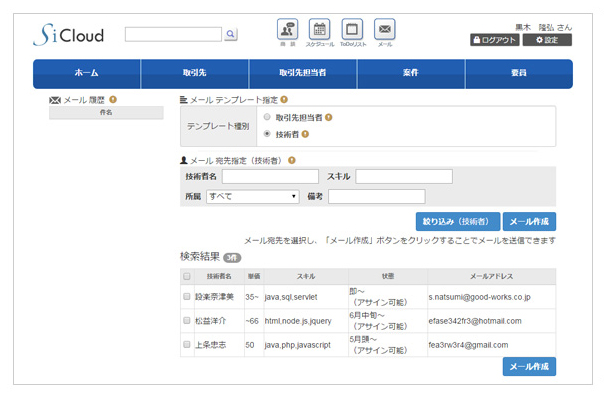604x397 pixels.
Task: Click the person icon of メール宛先指定
Action: (184, 161)
